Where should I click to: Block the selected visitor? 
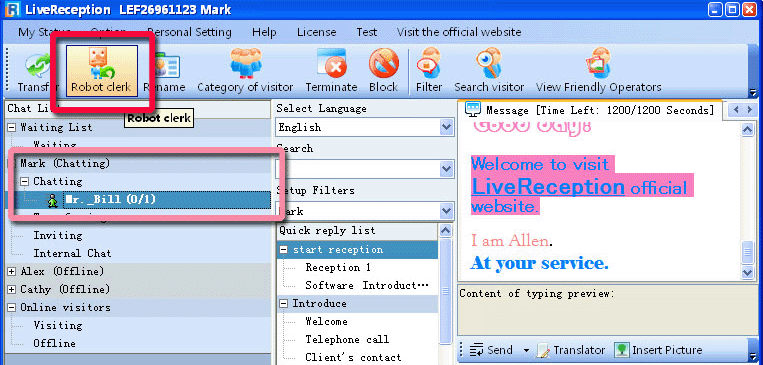coord(383,71)
